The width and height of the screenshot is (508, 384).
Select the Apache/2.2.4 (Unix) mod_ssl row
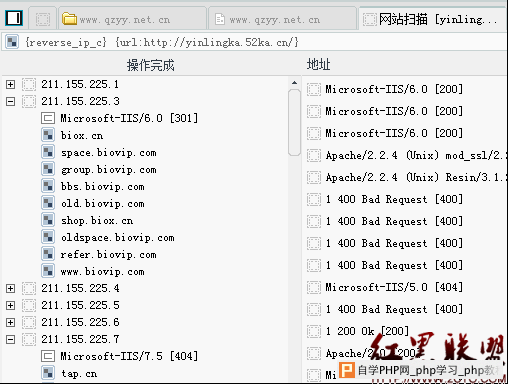click(x=416, y=155)
